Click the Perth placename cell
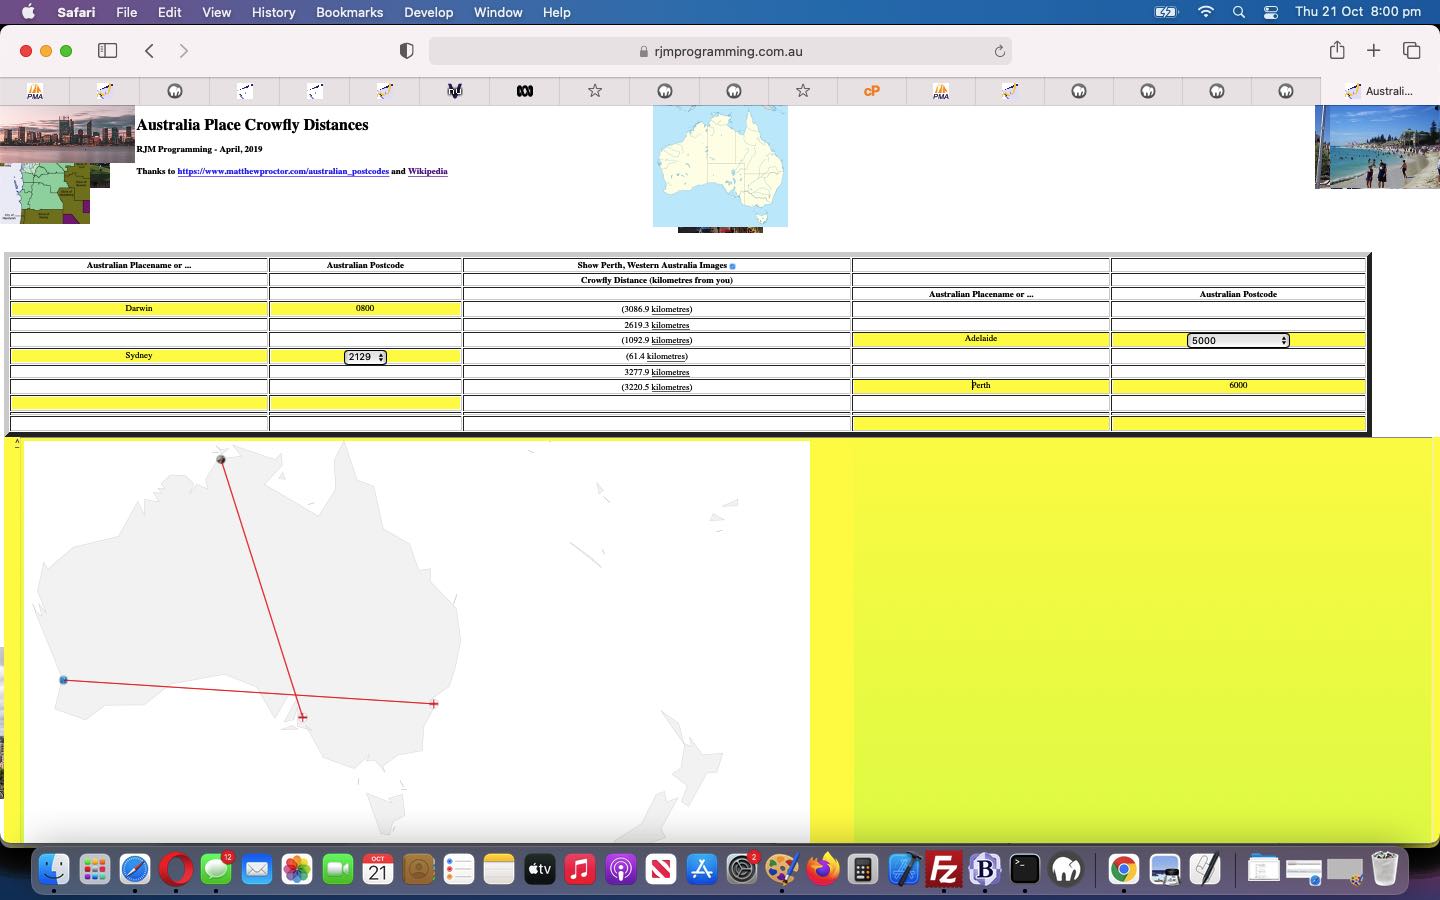The height and width of the screenshot is (900, 1440). coord(980,386)
